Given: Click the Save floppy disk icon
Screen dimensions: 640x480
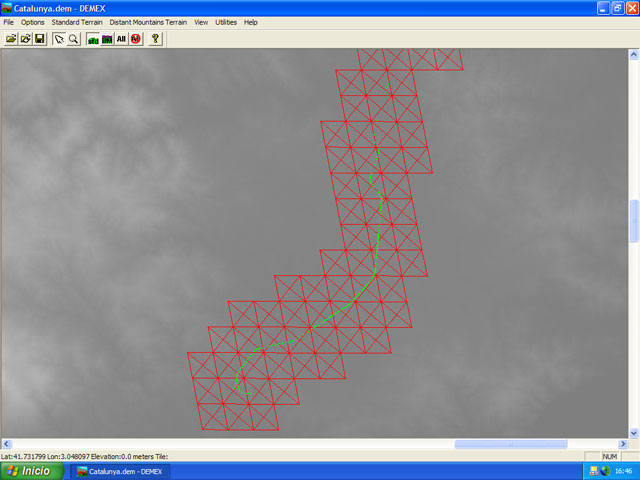Looking at the screenshot, I should tap(39, 38).
